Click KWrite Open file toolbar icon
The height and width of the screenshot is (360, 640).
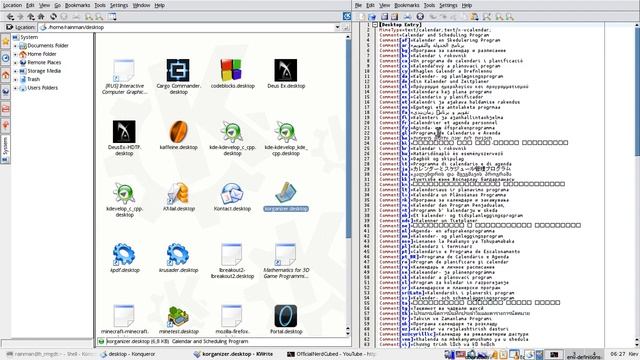pos(372,17)
